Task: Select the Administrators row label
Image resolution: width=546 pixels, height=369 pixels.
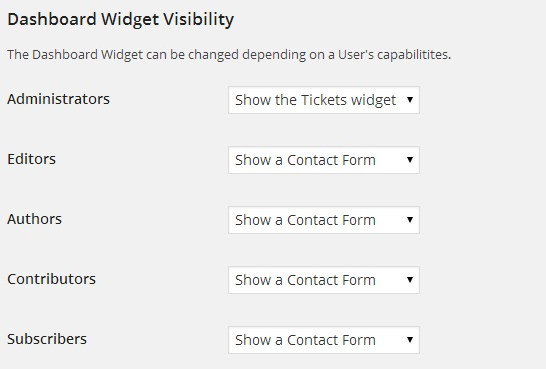Action: (58, 99)
